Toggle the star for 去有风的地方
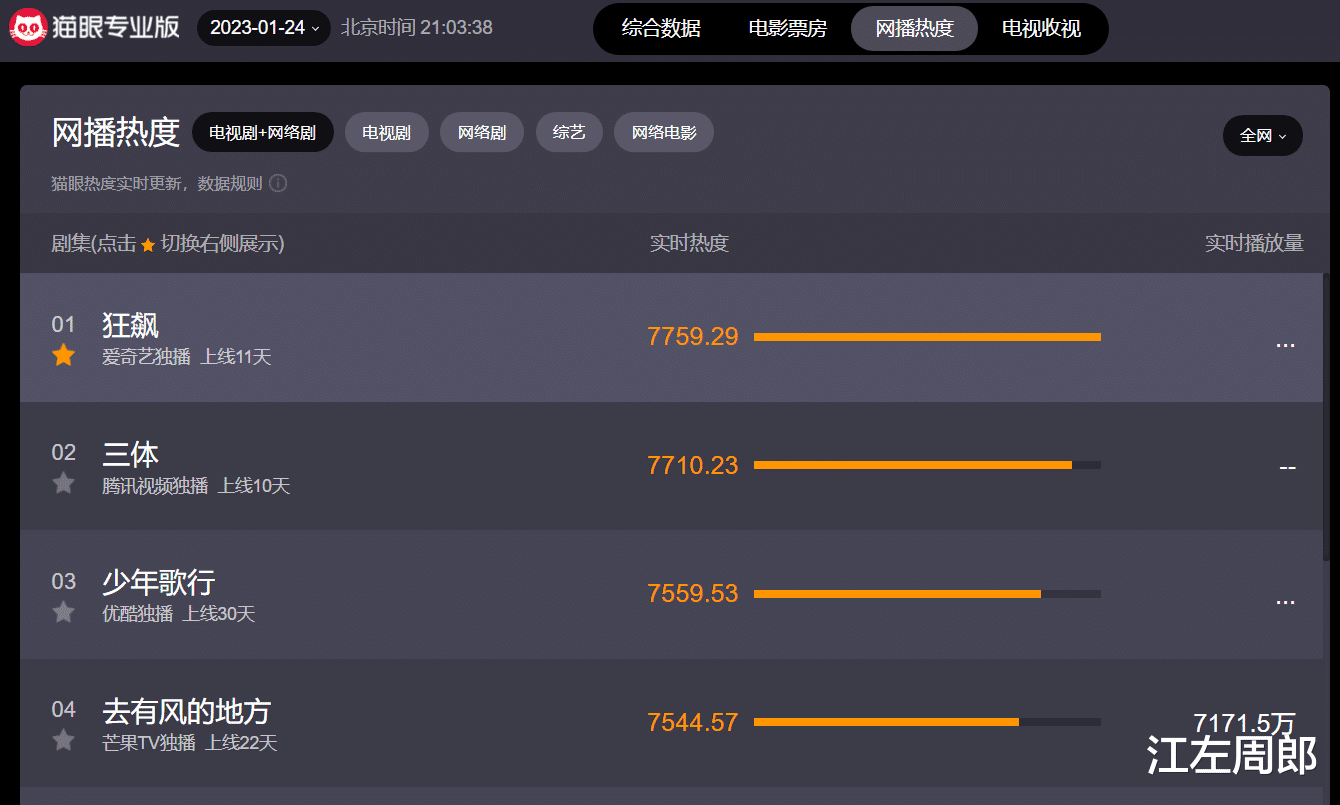This screenshot has height=805, width=1340. pyautogui.click(x=64, y=740)
